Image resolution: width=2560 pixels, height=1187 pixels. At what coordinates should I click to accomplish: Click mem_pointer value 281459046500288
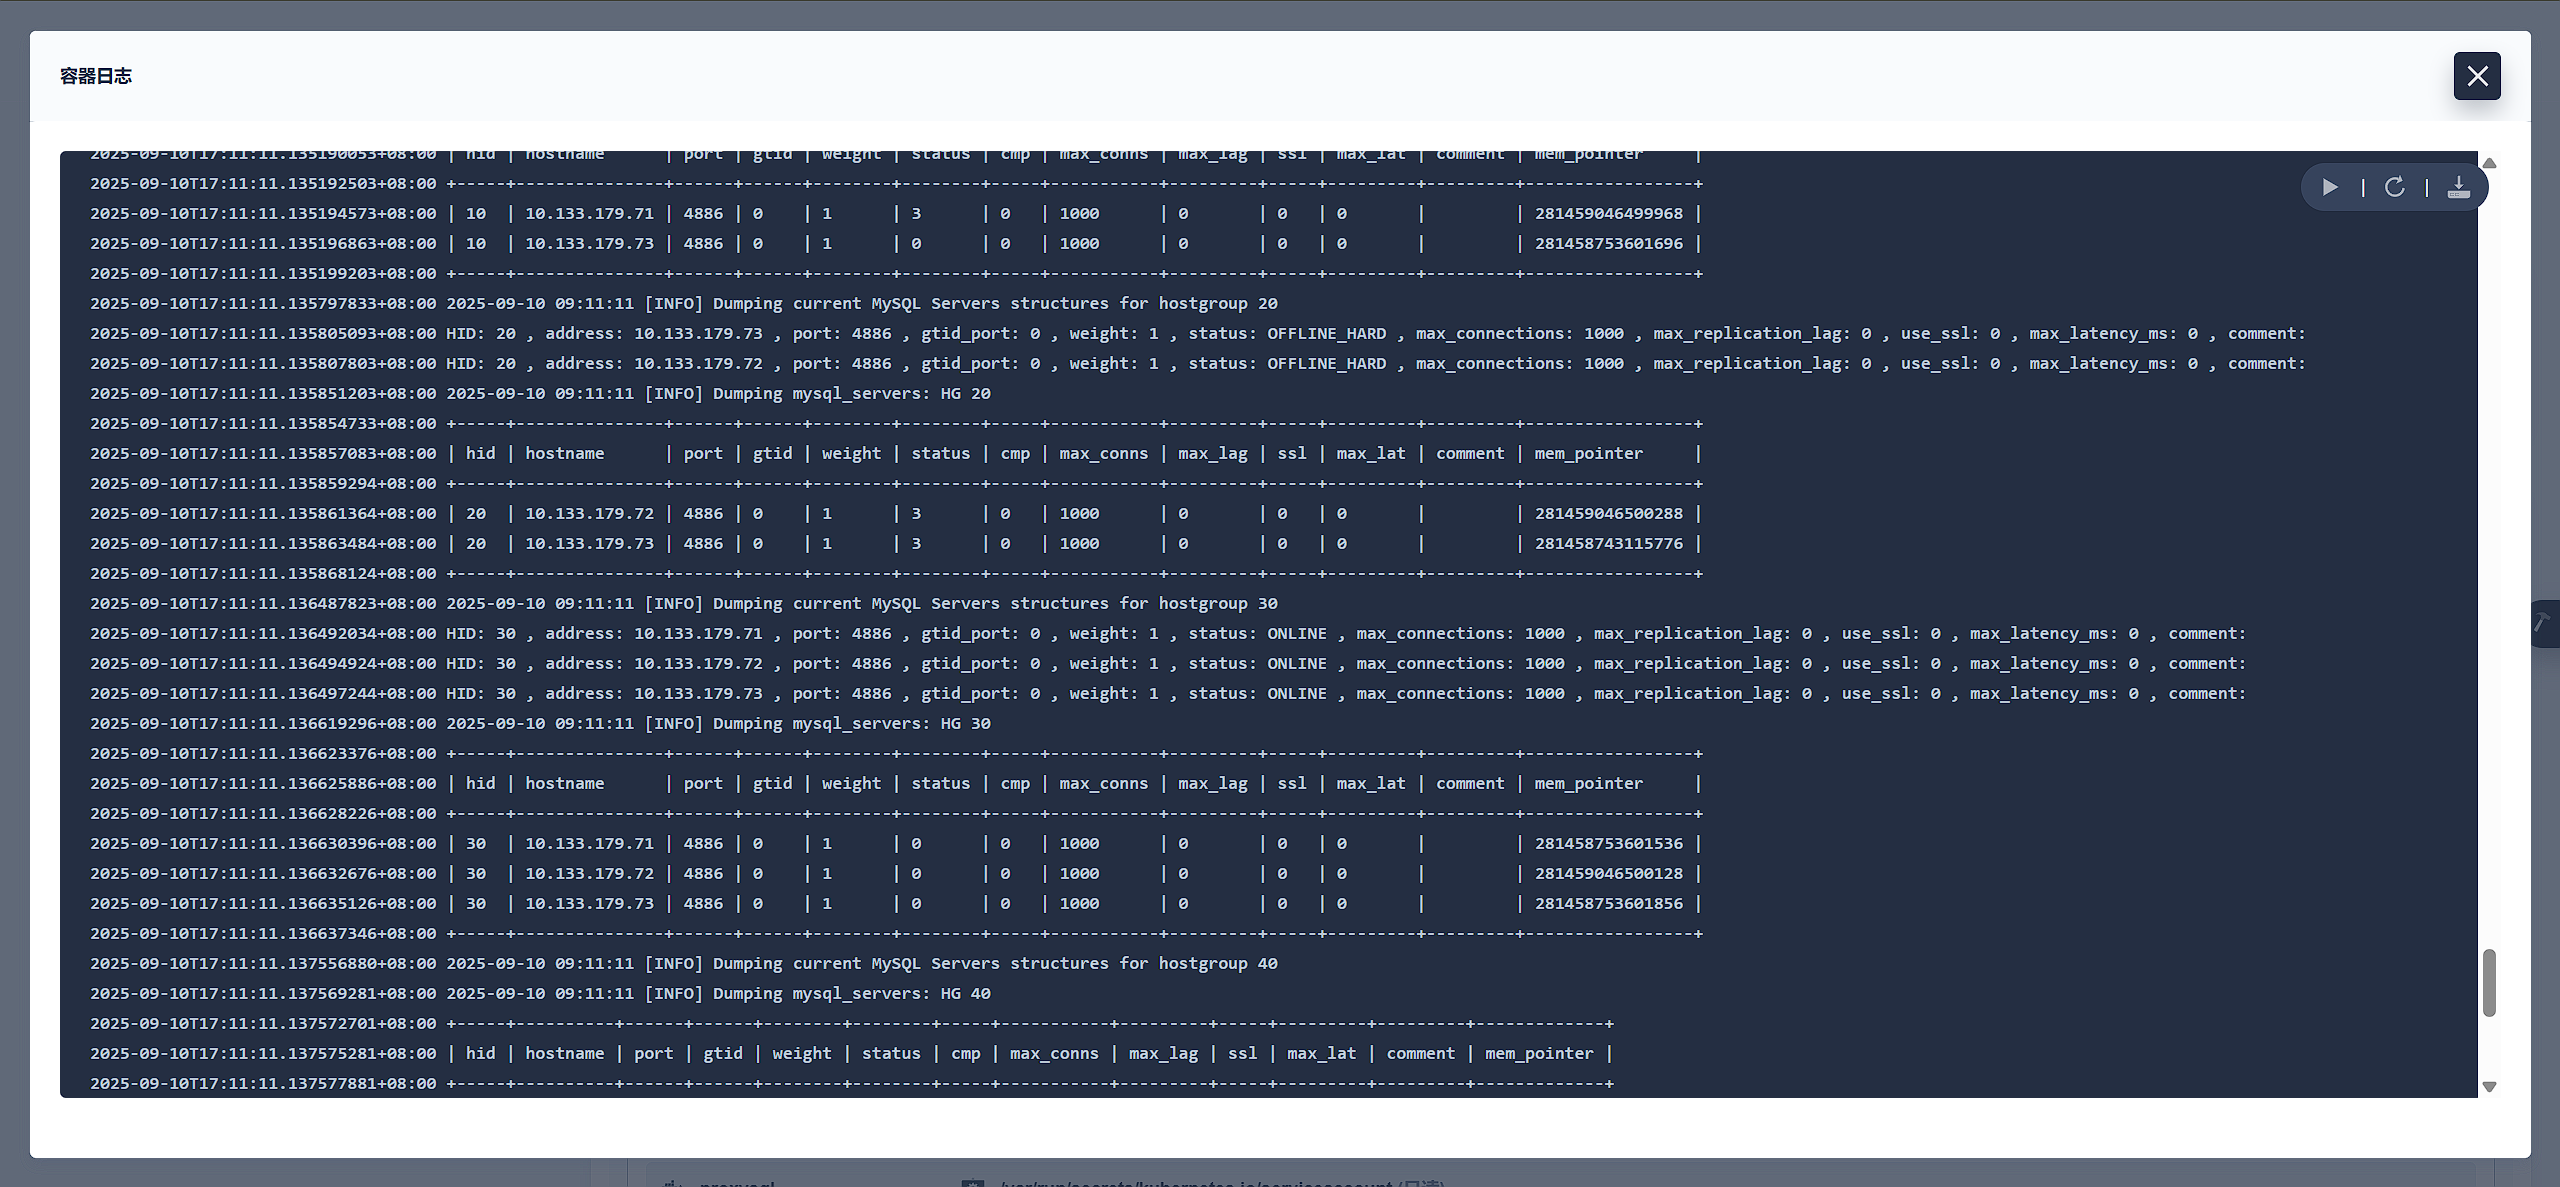click(1608, 513)
